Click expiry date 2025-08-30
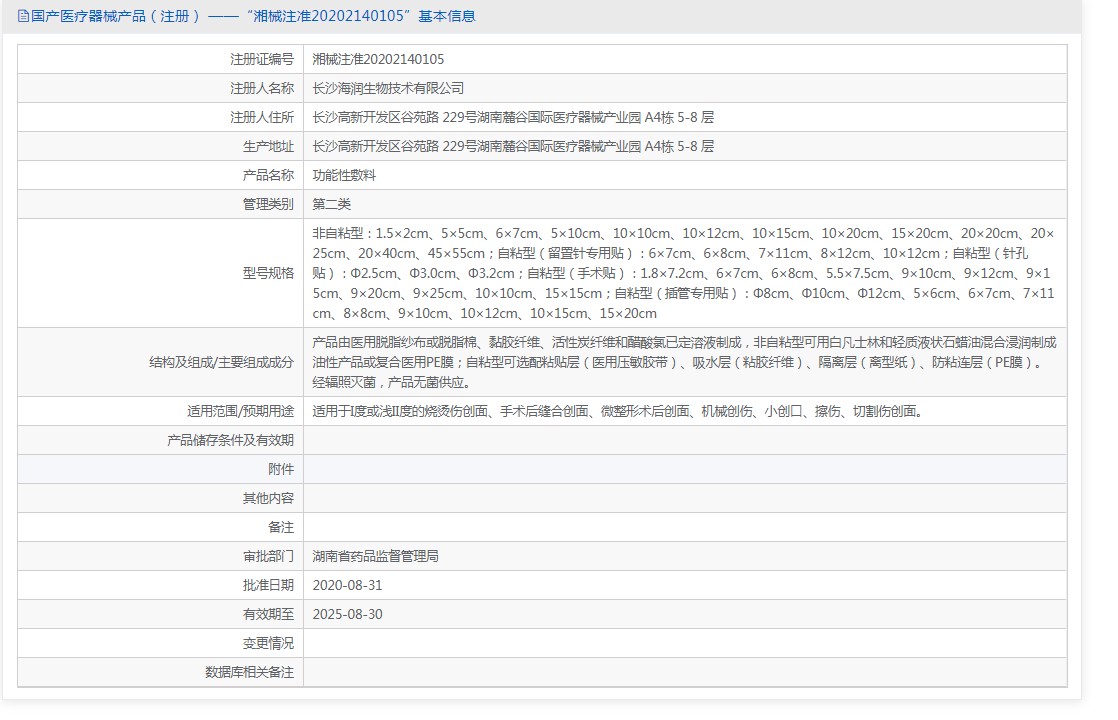1118x720 pixels. (x=347, y=614)
